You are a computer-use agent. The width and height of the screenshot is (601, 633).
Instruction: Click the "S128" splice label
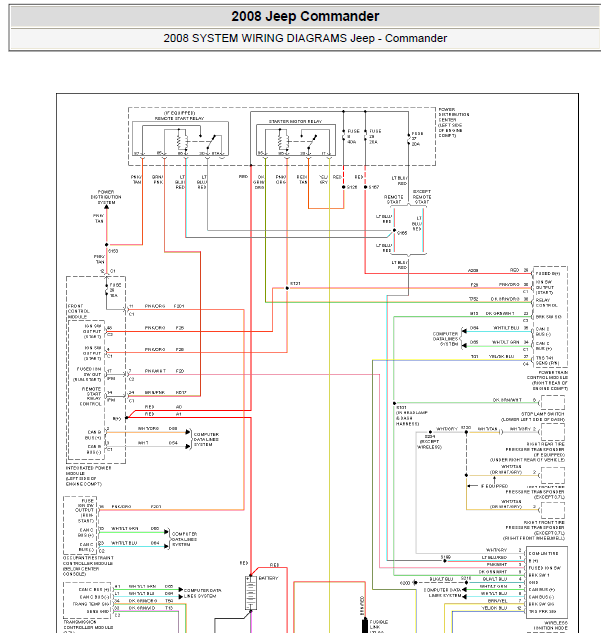click(x=352, y=187)
